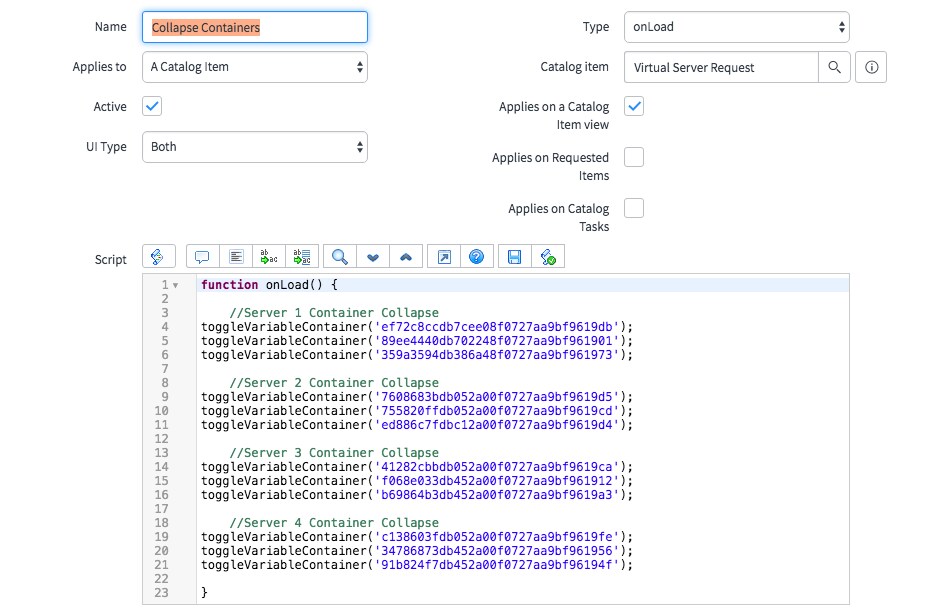Click the '//Server 3 Container Collapse' comment

pyautogui.click(x=334, y=453)
